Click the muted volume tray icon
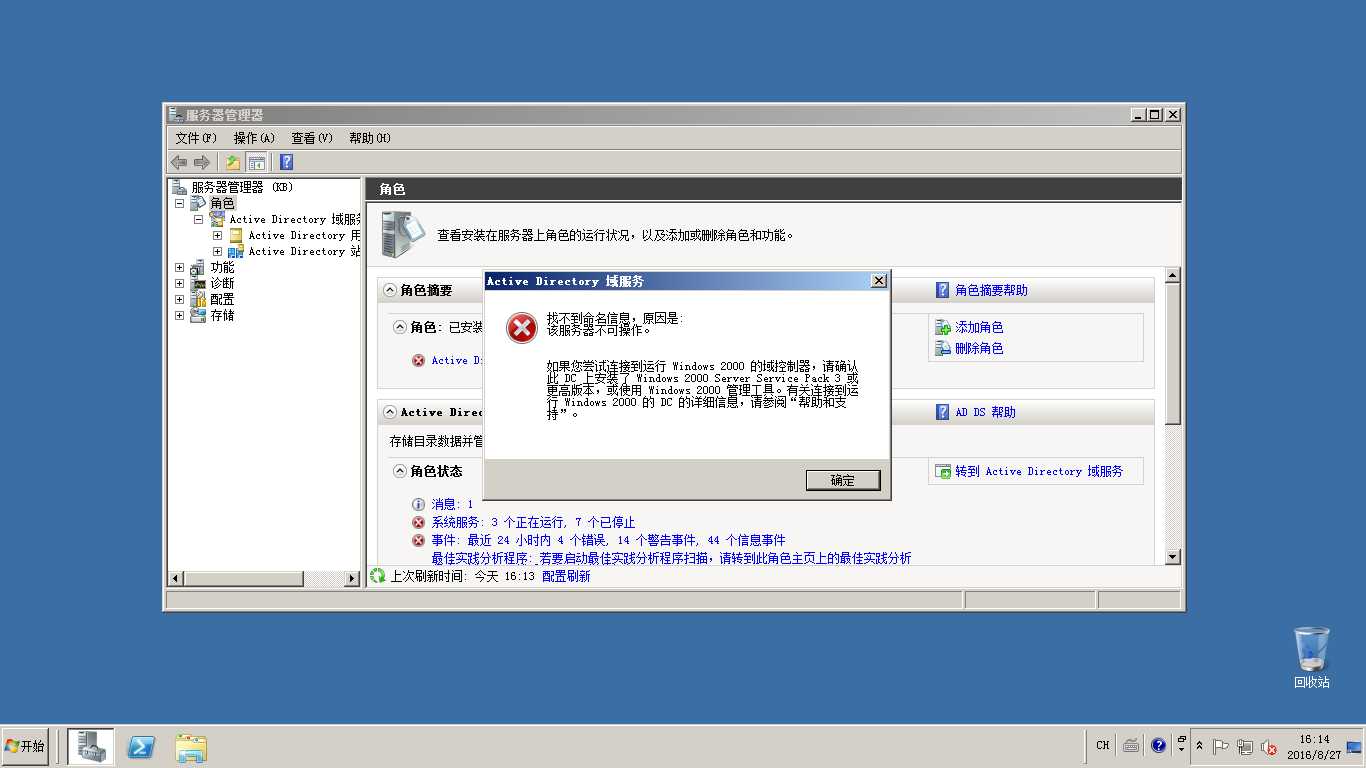Viewport: 1366px width, 768px height. point(1269,746)
